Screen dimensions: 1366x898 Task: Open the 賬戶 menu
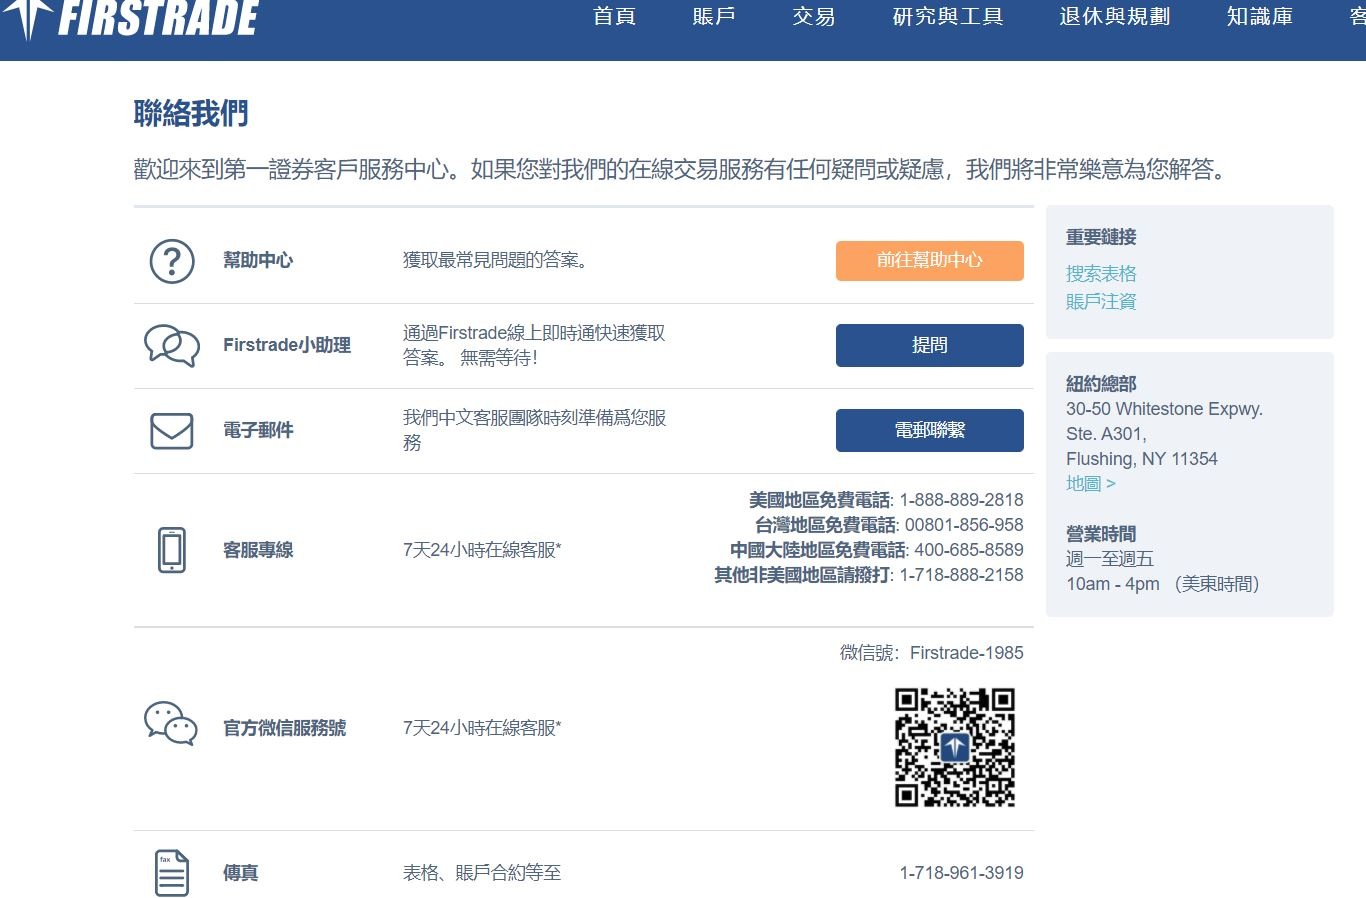click(714, 16)
